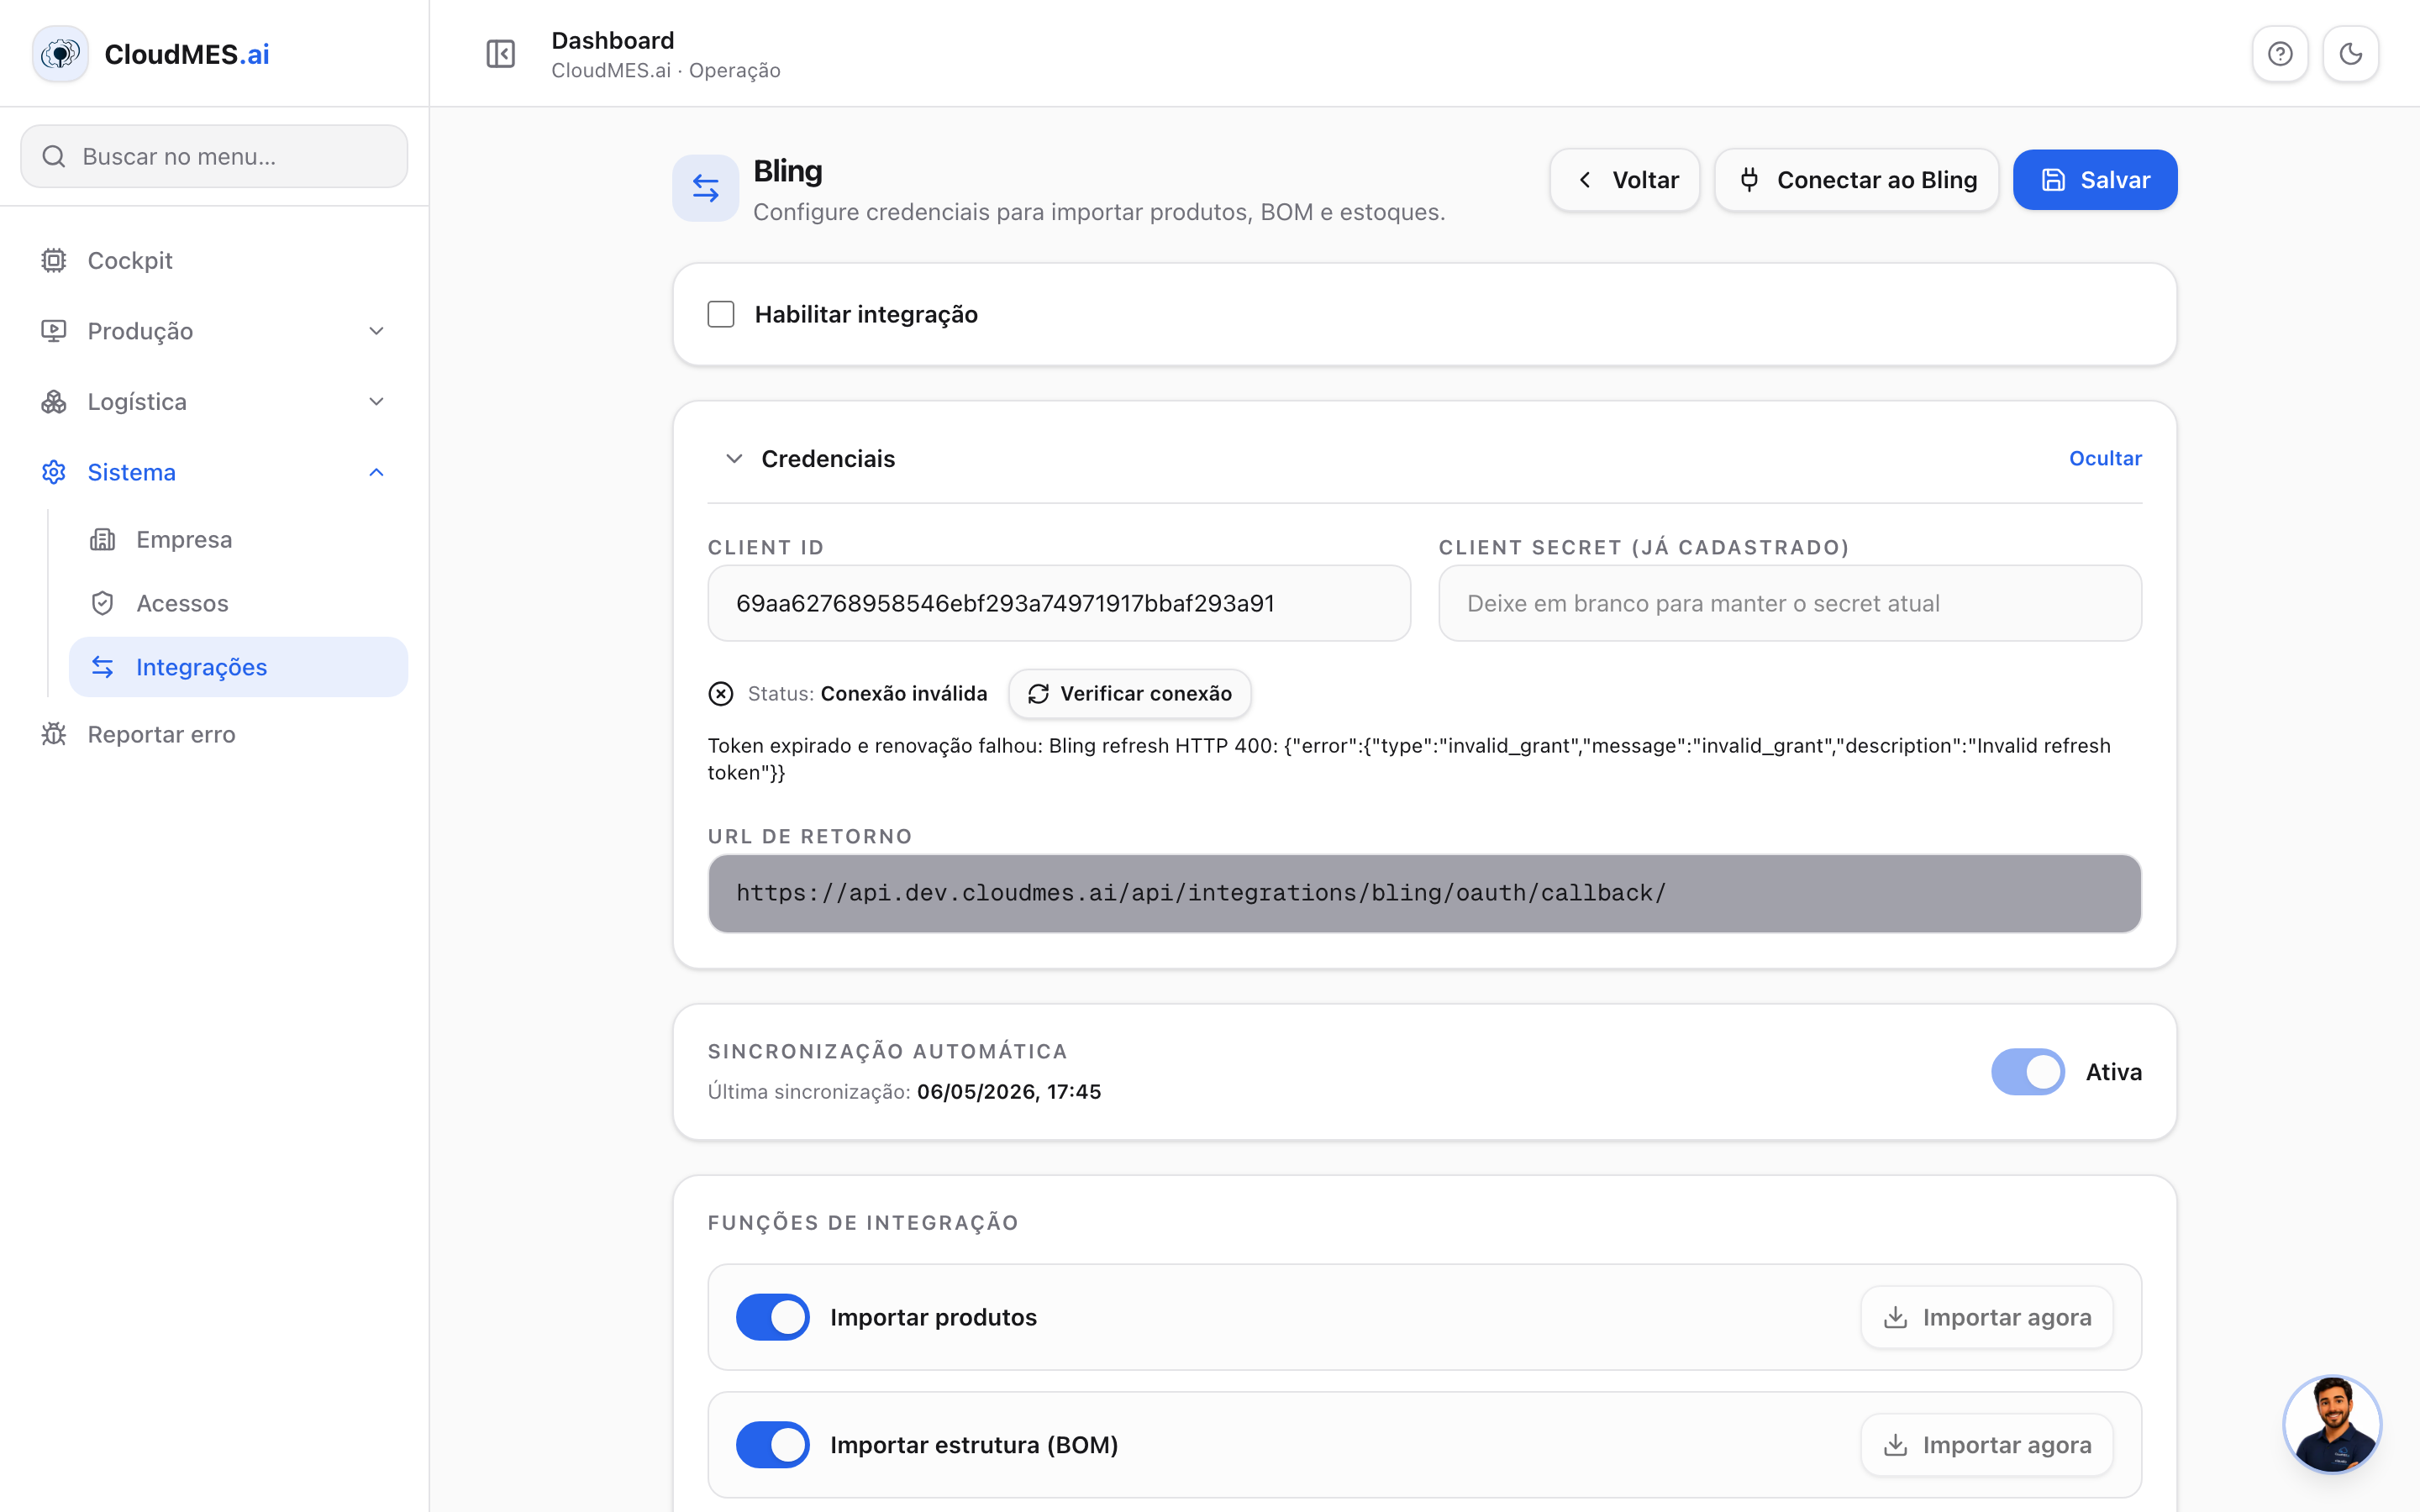
Task: Click the CloudMES.ai brain logo
Action: pos(60,53)
